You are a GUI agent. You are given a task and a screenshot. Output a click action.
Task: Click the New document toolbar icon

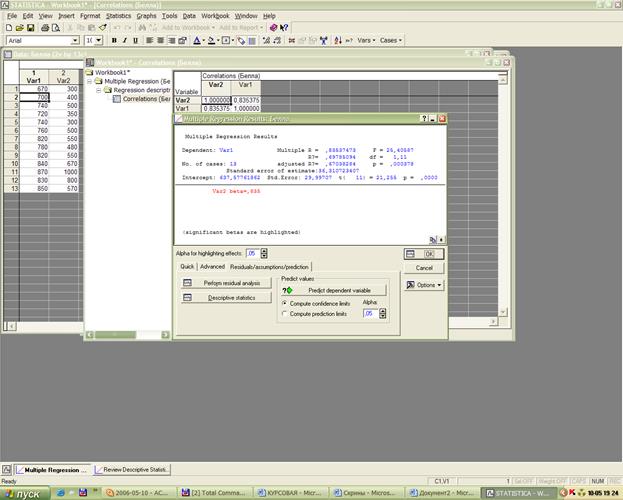(9, 27)
